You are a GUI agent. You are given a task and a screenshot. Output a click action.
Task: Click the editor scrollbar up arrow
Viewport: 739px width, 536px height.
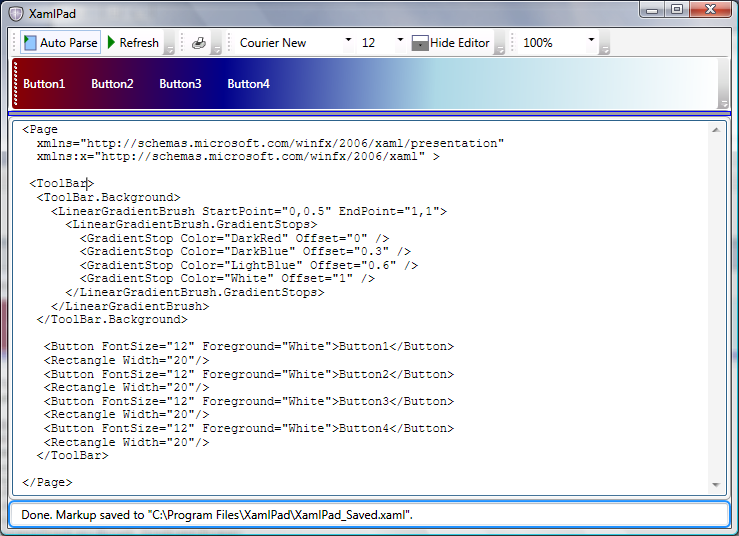(716, 130)
